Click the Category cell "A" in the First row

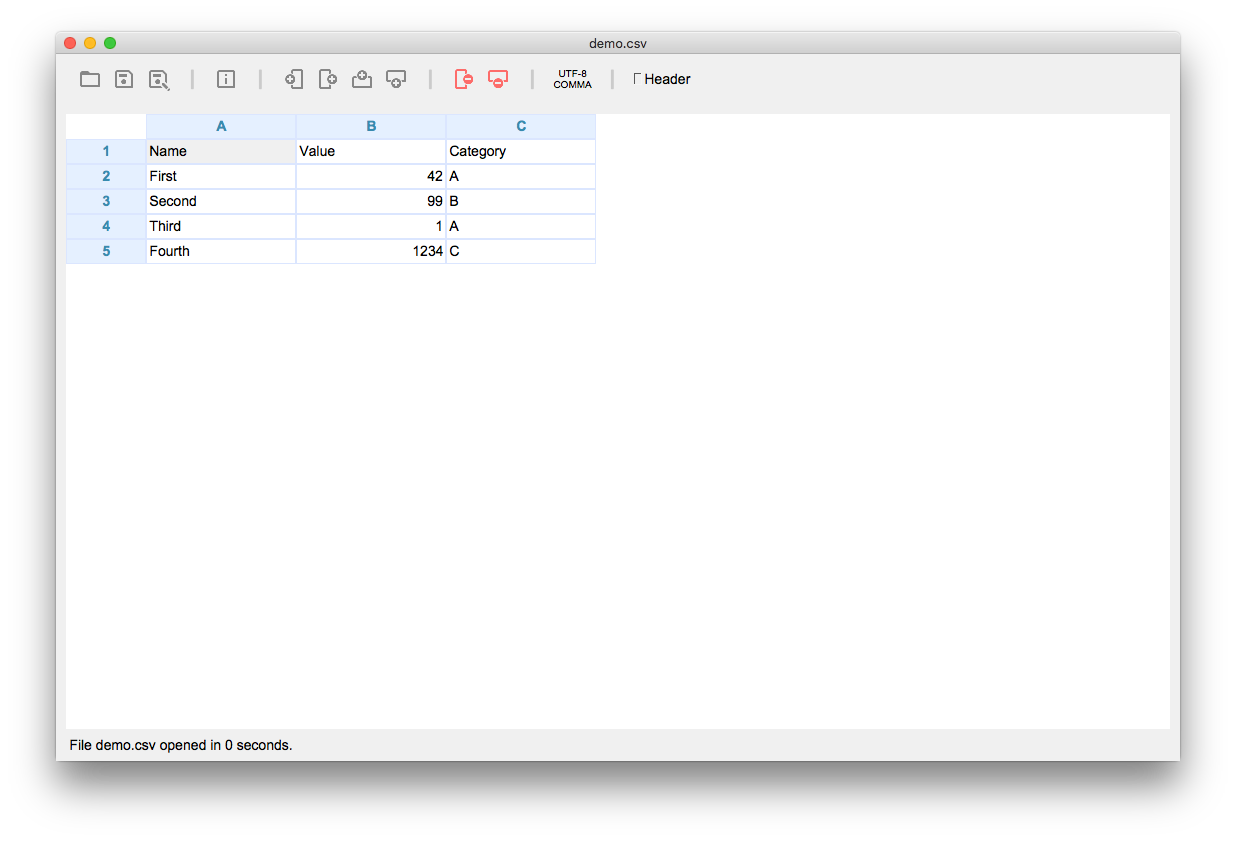521,176
